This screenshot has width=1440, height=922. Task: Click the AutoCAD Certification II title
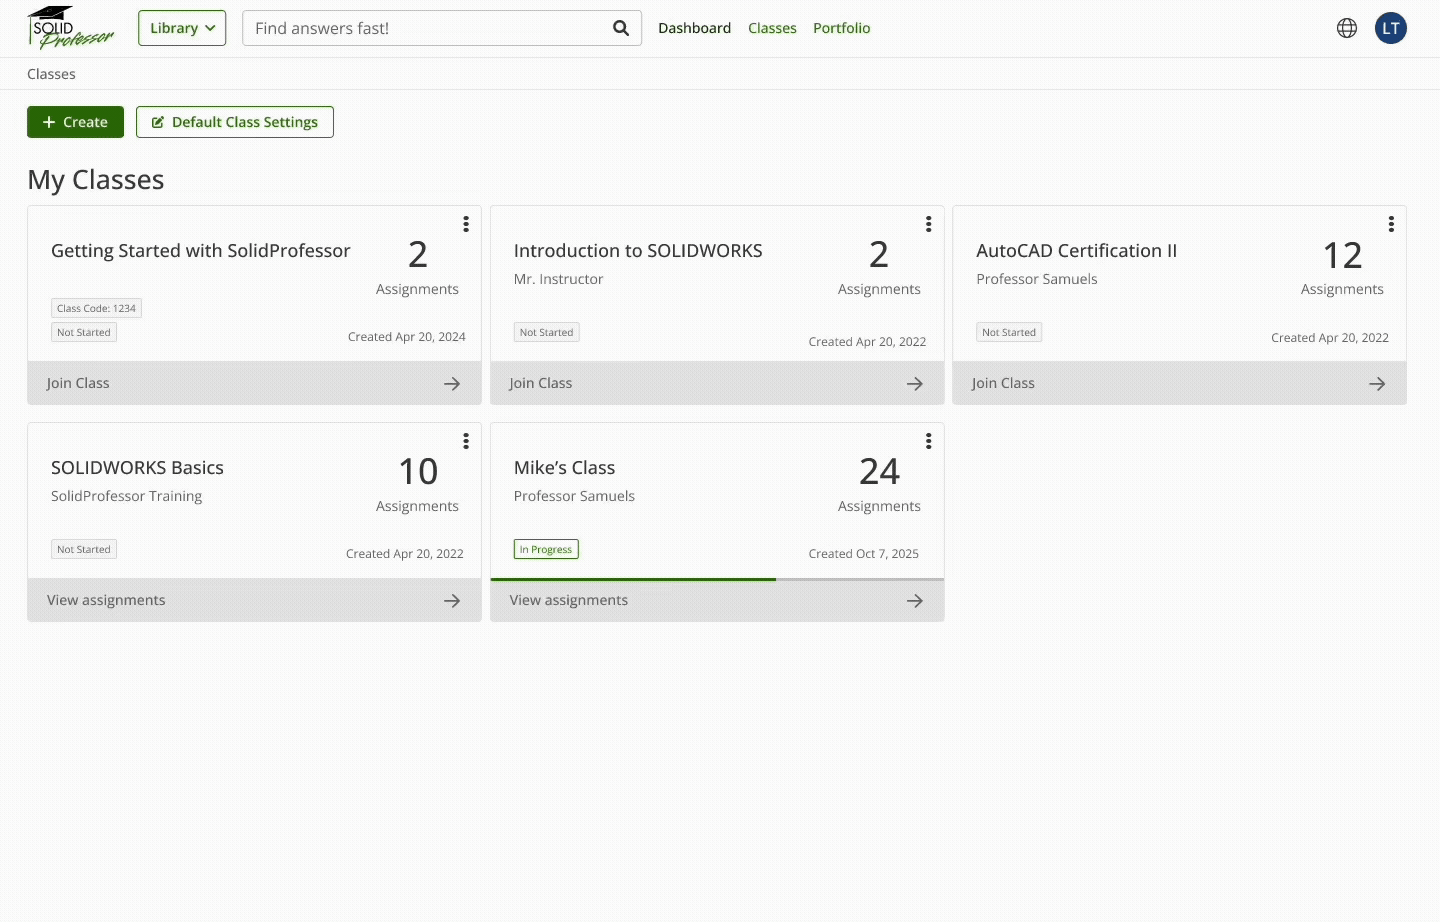point(1077,251)
